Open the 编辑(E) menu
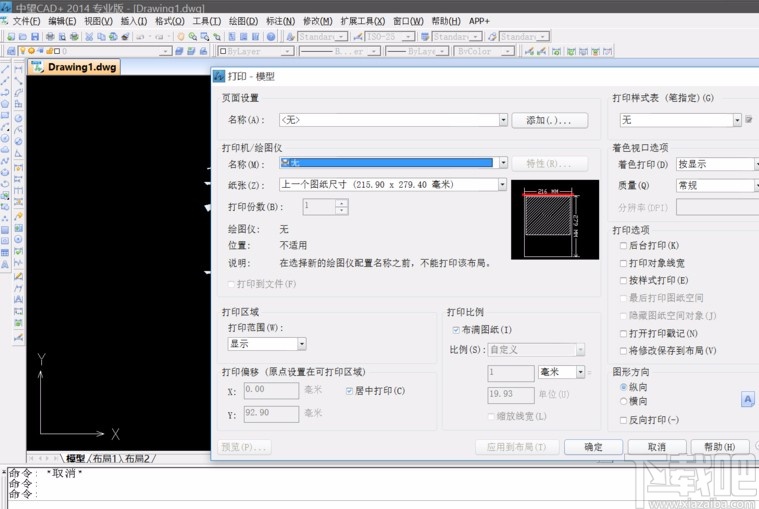 (62, 21)
